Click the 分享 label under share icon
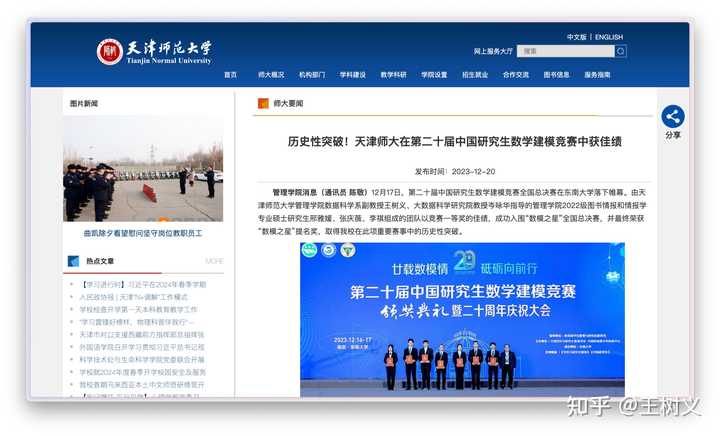Screen dimensions: 720x436 (x=673, y=135)
